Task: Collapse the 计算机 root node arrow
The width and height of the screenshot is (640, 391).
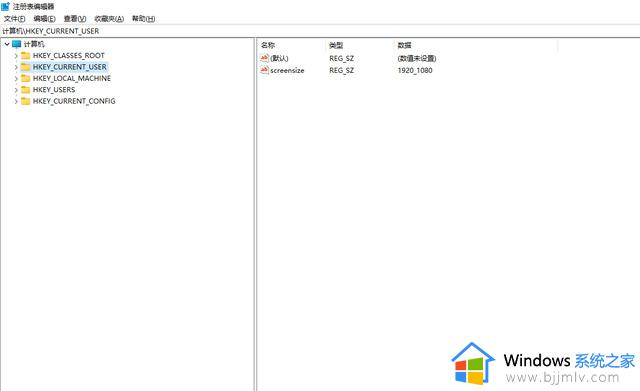Action: [7, 44]
